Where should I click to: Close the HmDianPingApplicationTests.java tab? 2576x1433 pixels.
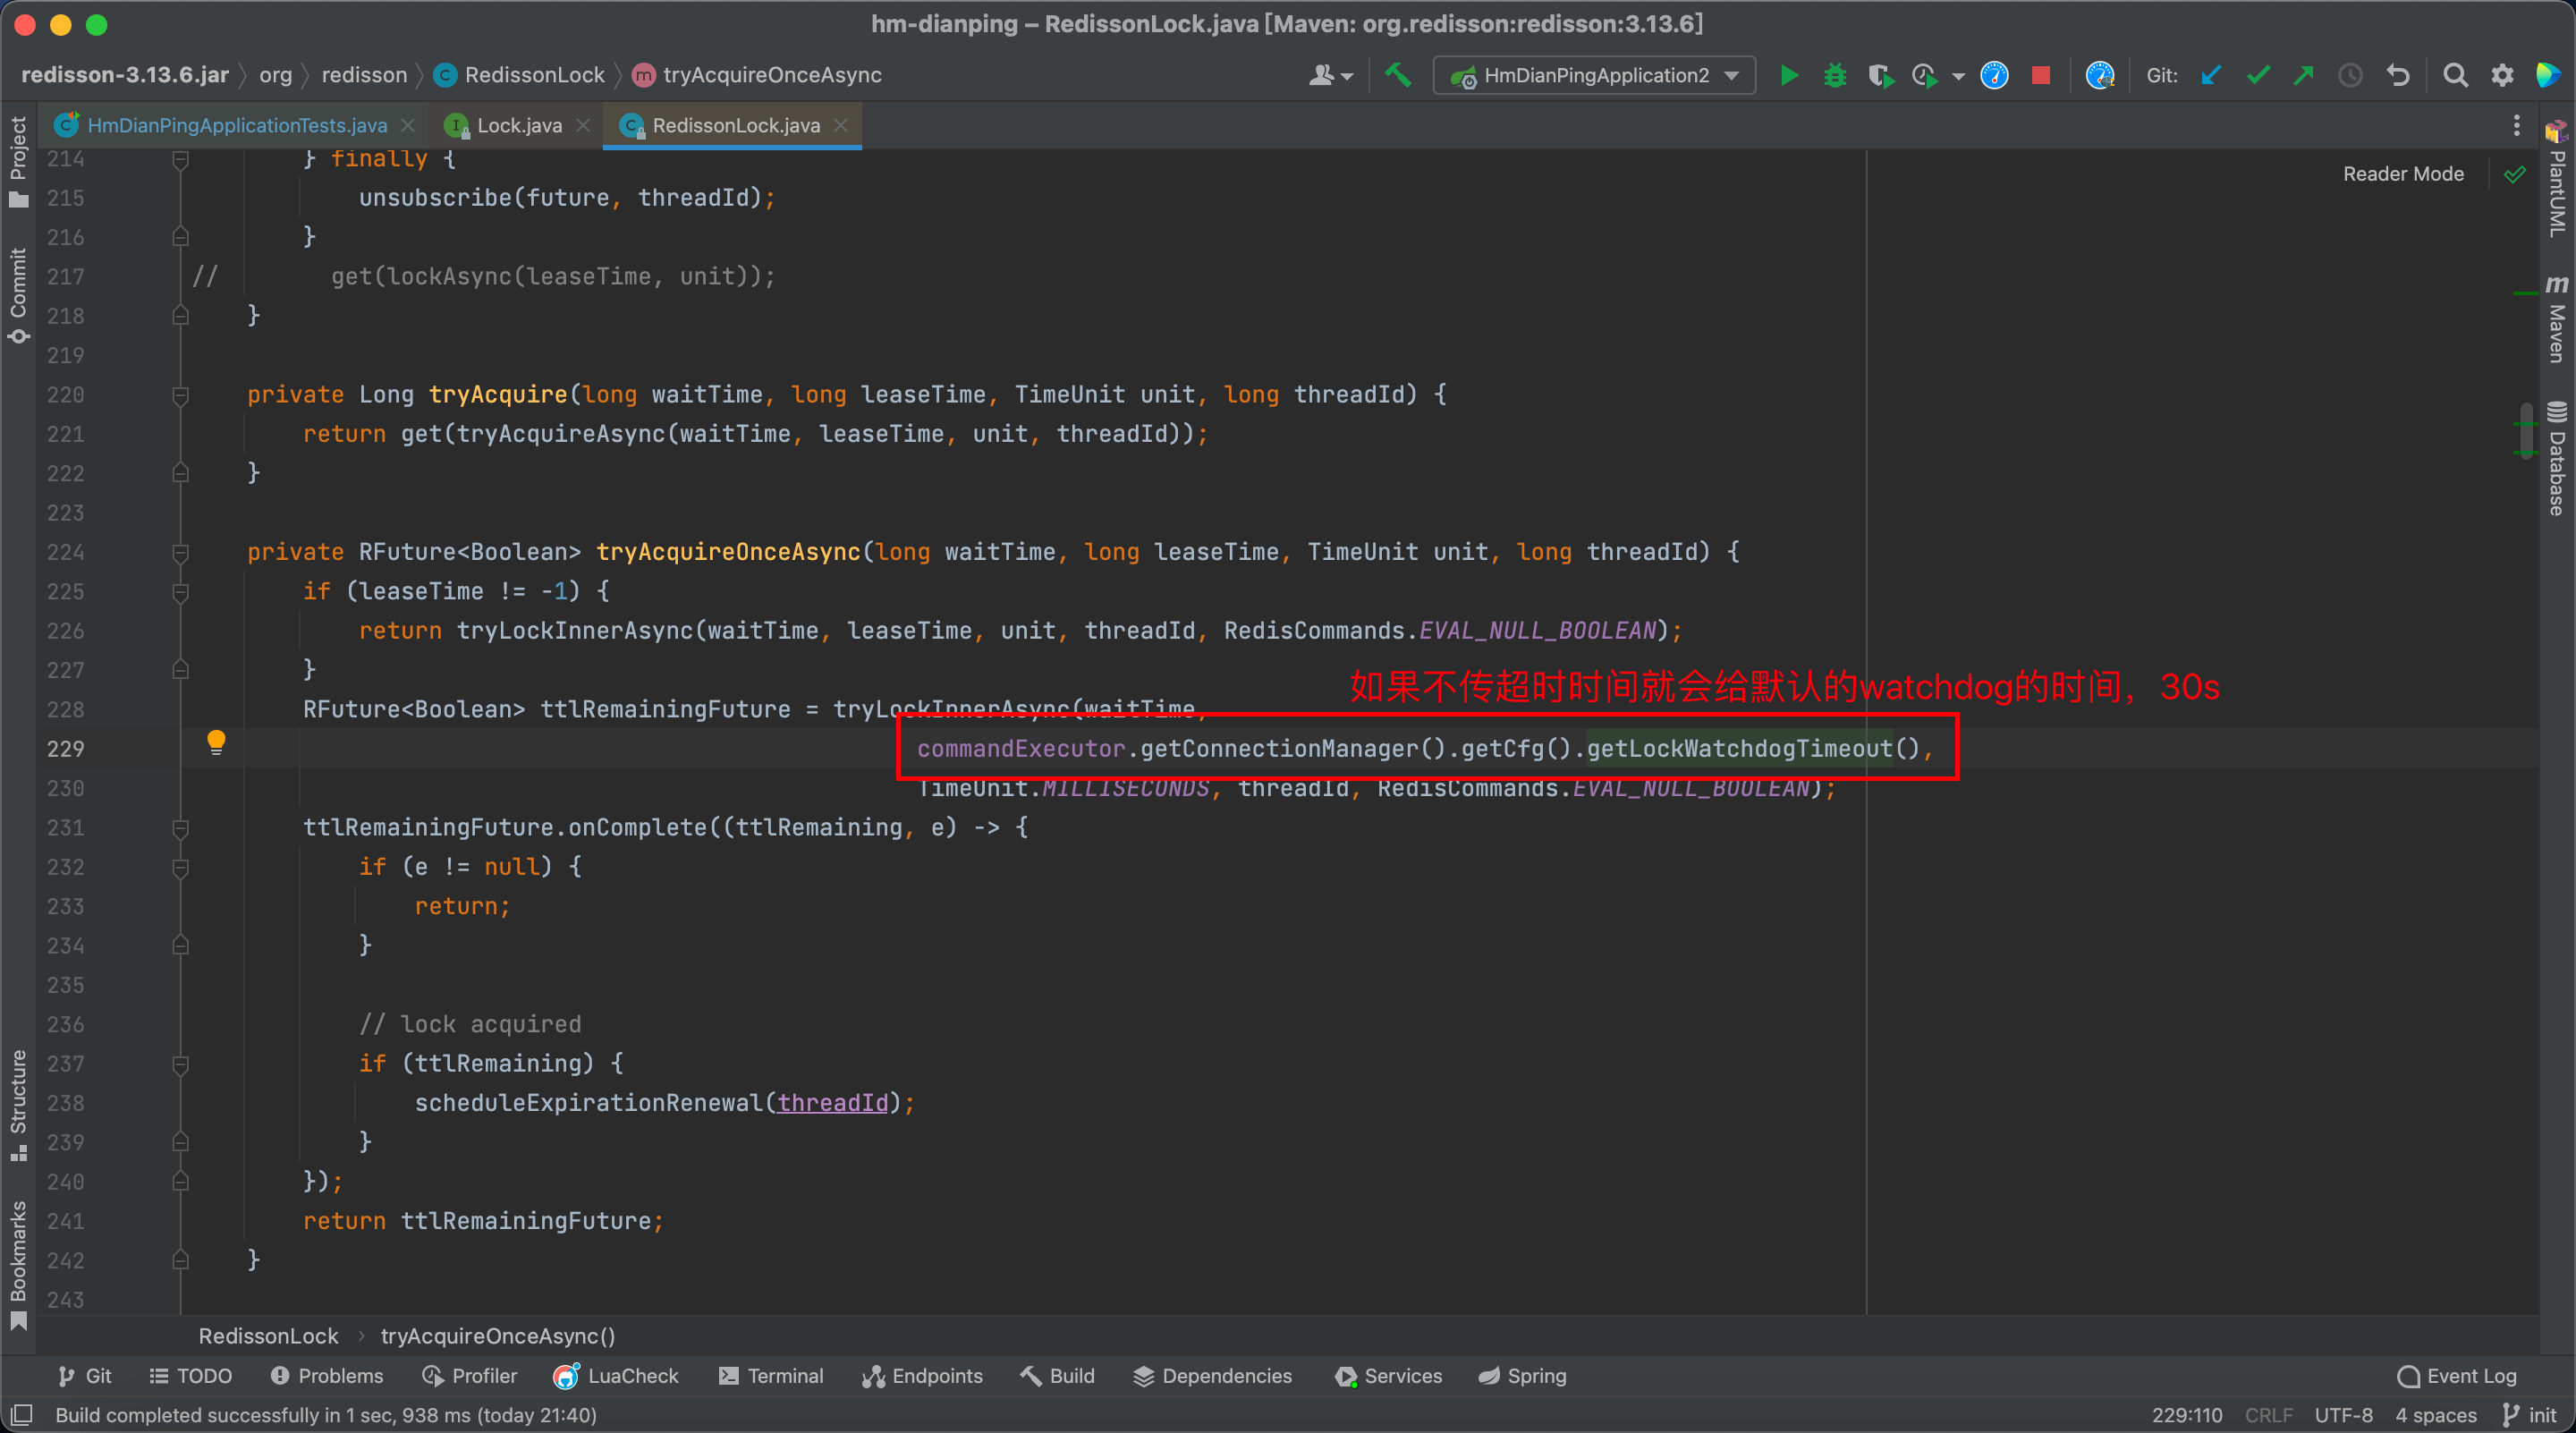point(408,125)
